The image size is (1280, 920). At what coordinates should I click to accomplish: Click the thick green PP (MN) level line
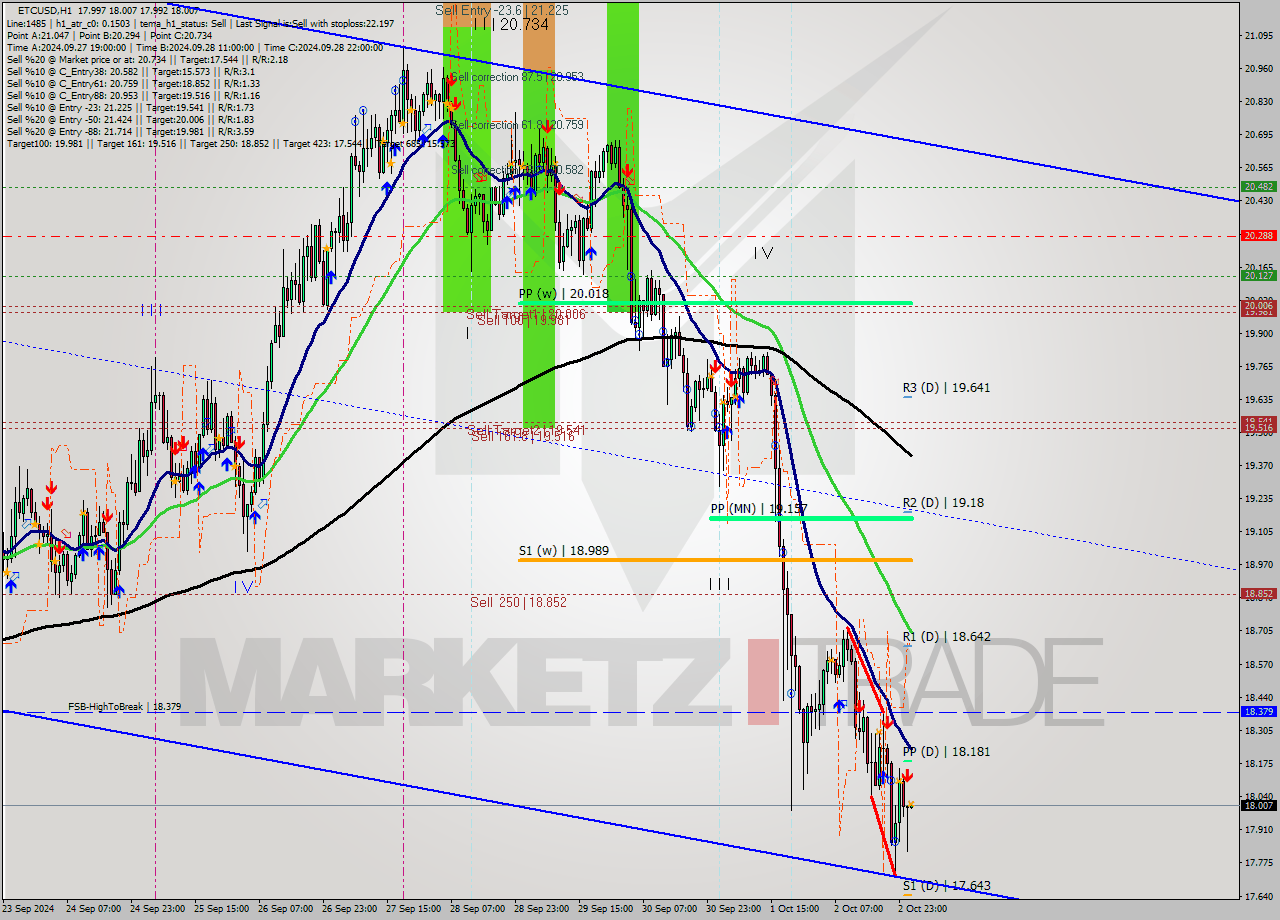click(811, 518)
